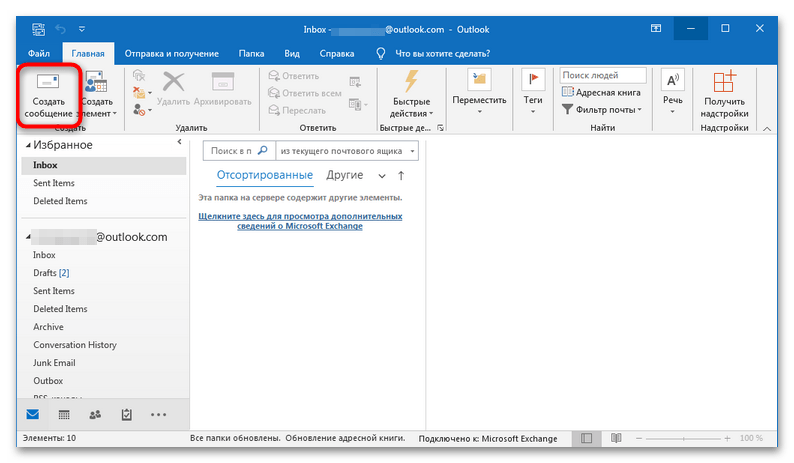Click the Microsoft Exchange details link
Screen dimensions: 794x463
(x=301, y=220)
